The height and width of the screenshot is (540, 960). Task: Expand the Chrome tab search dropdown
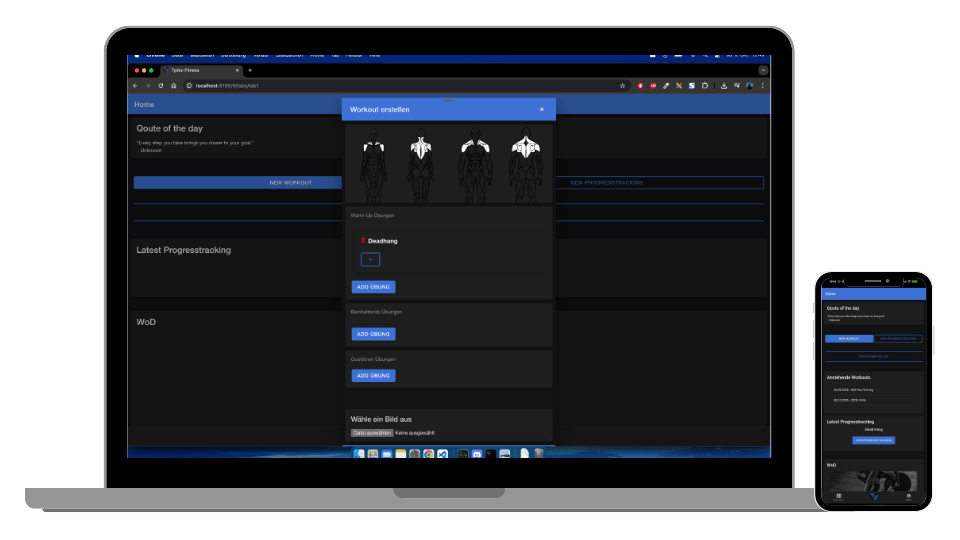click(x=763, y=70)
